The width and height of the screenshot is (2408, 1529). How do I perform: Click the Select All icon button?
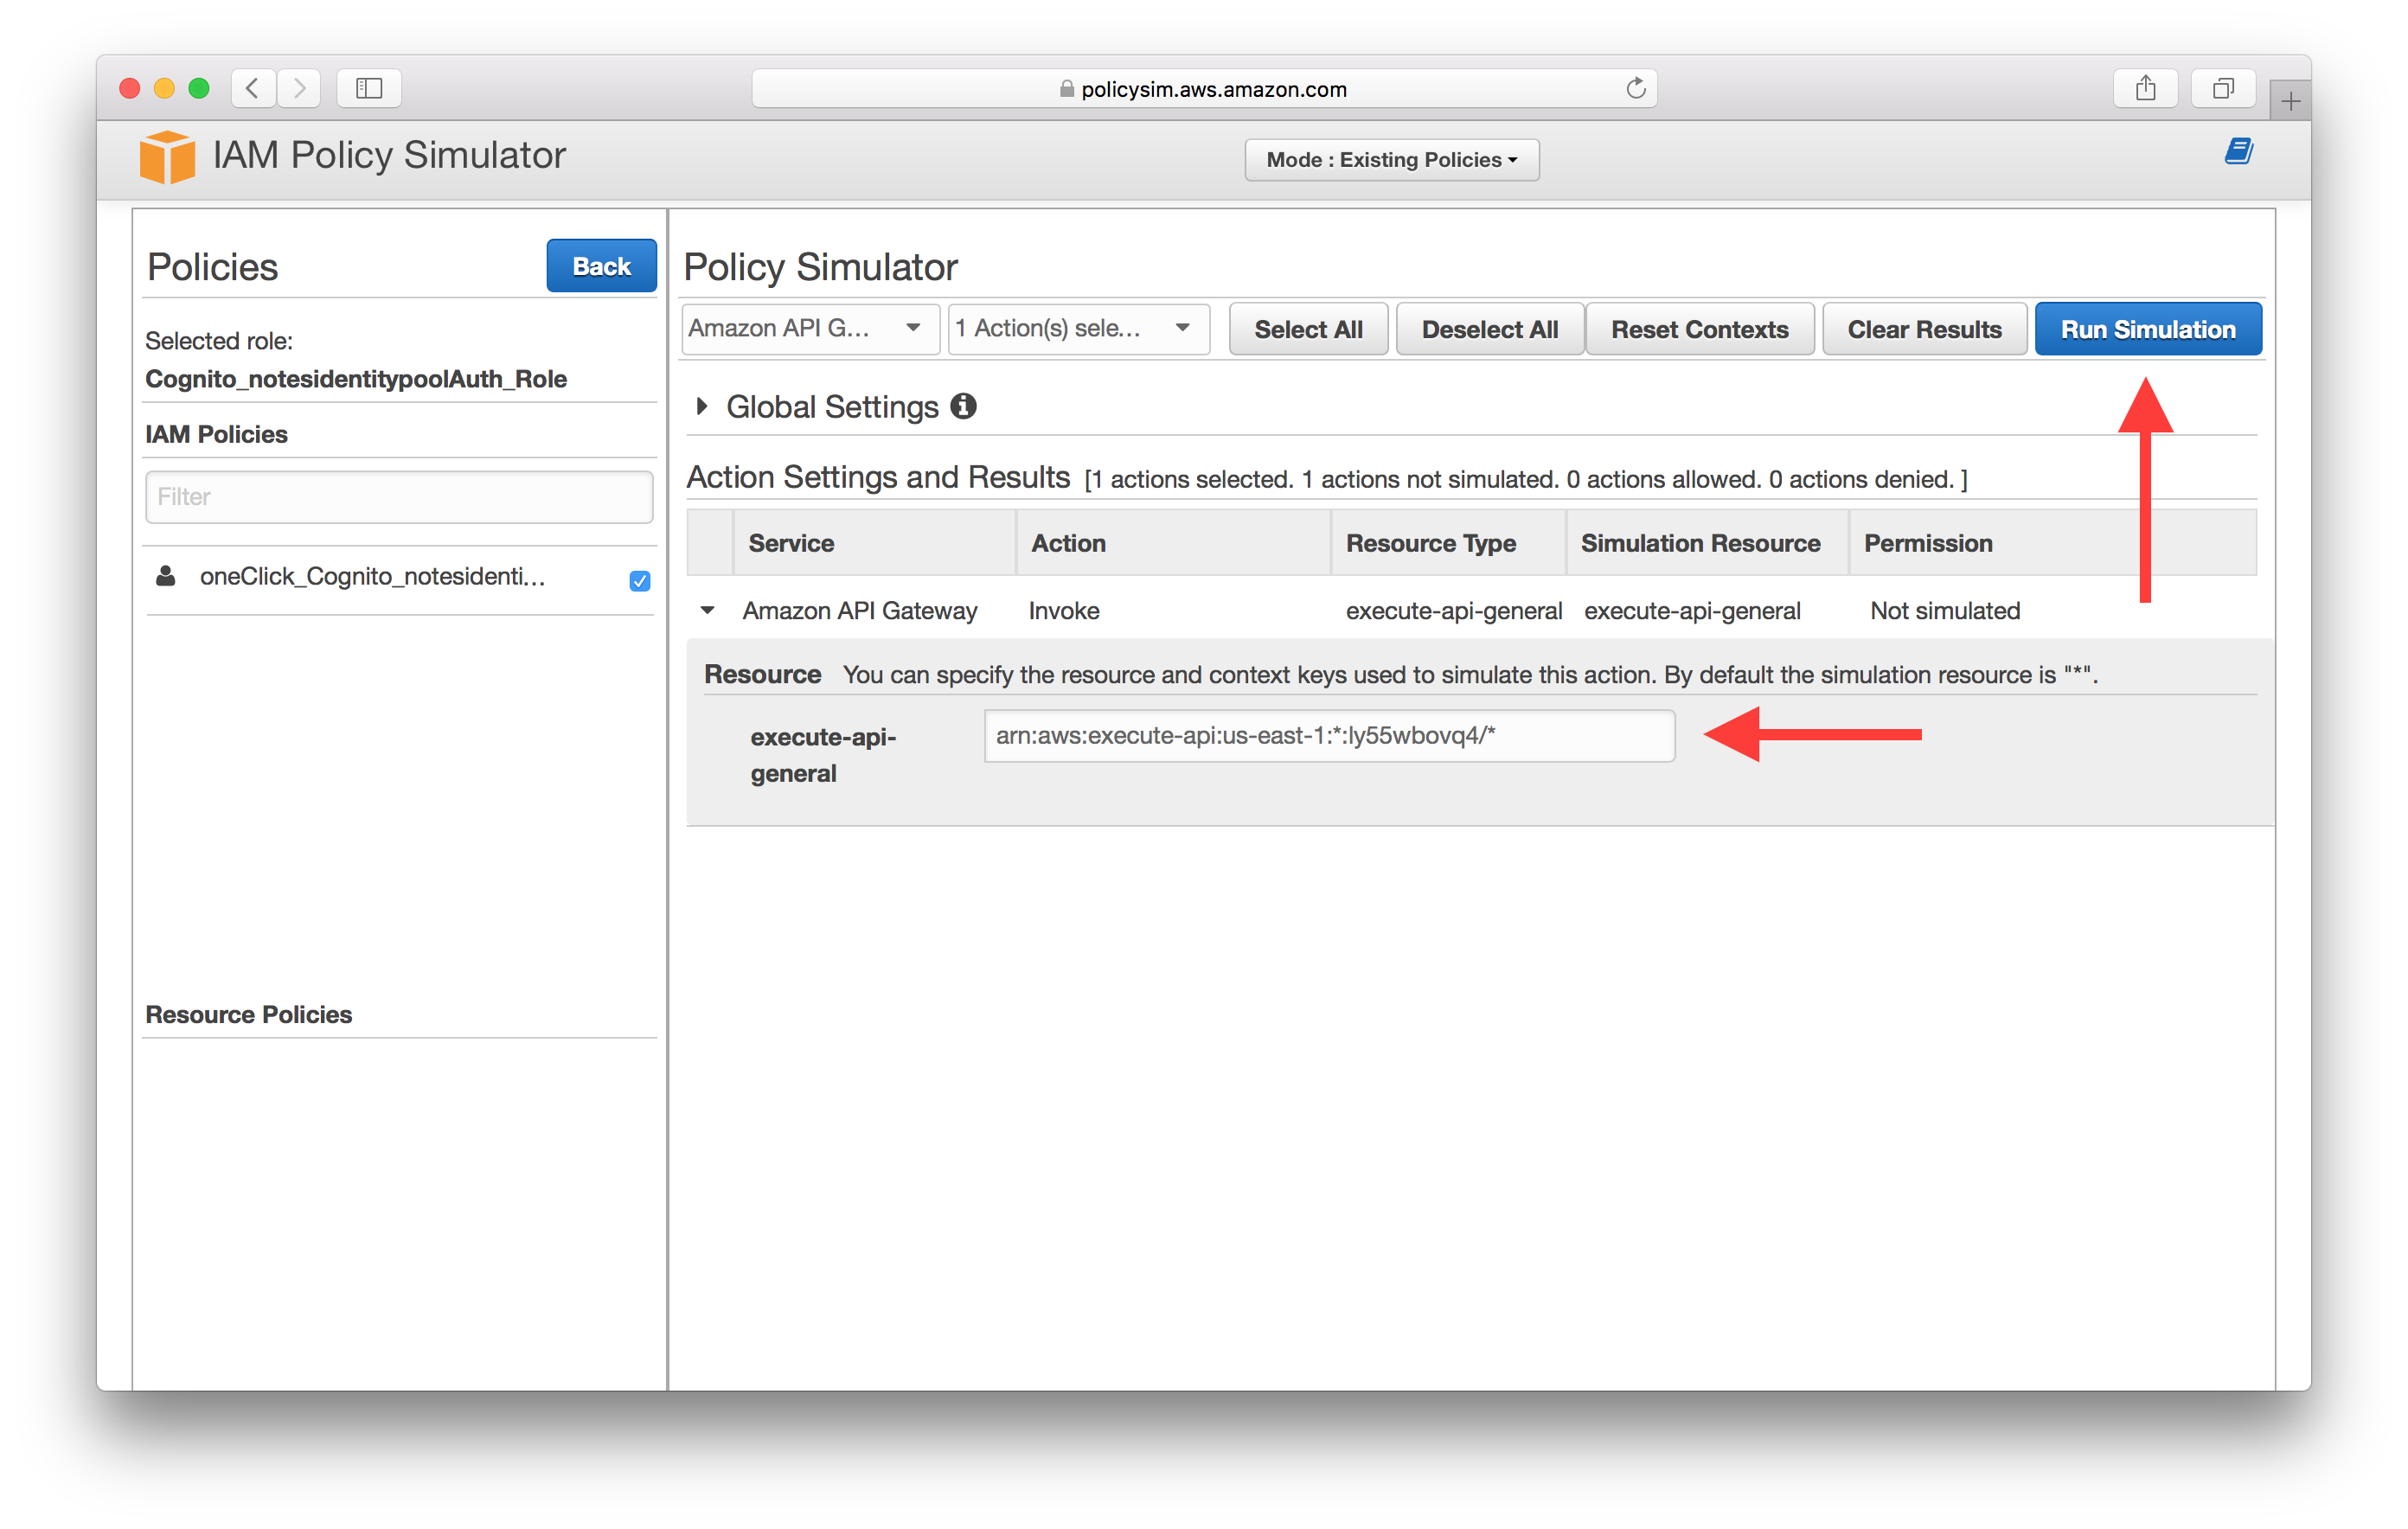click(1310, 330)
